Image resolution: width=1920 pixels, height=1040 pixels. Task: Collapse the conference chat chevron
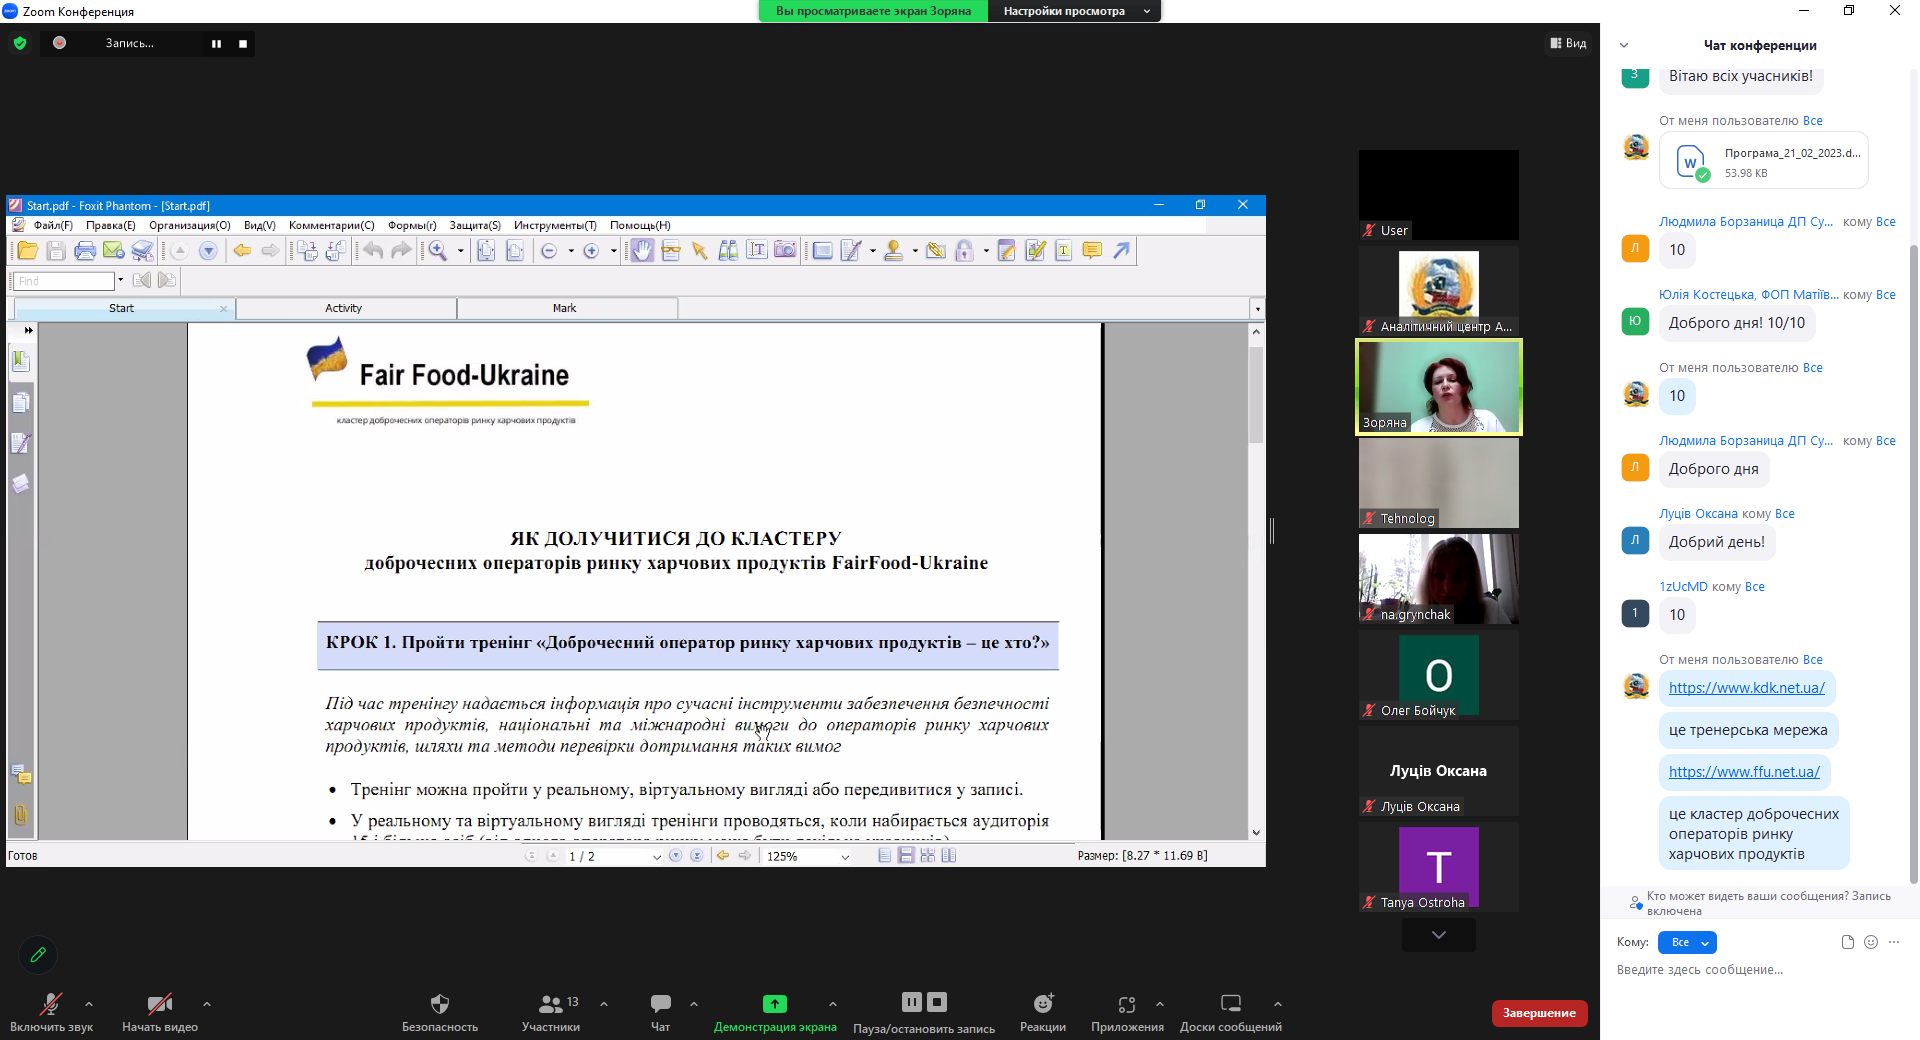coord(1624,45)
